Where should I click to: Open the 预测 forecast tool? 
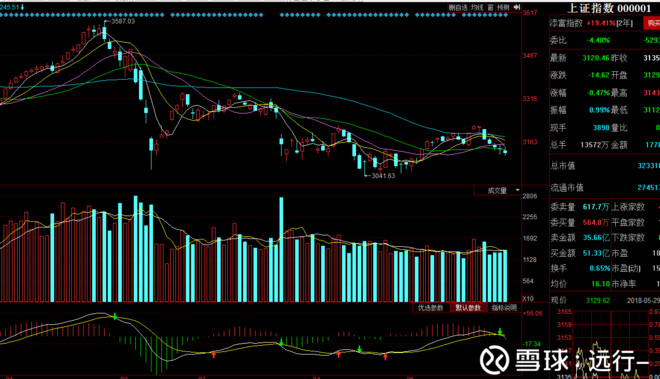tap(503, 8)
